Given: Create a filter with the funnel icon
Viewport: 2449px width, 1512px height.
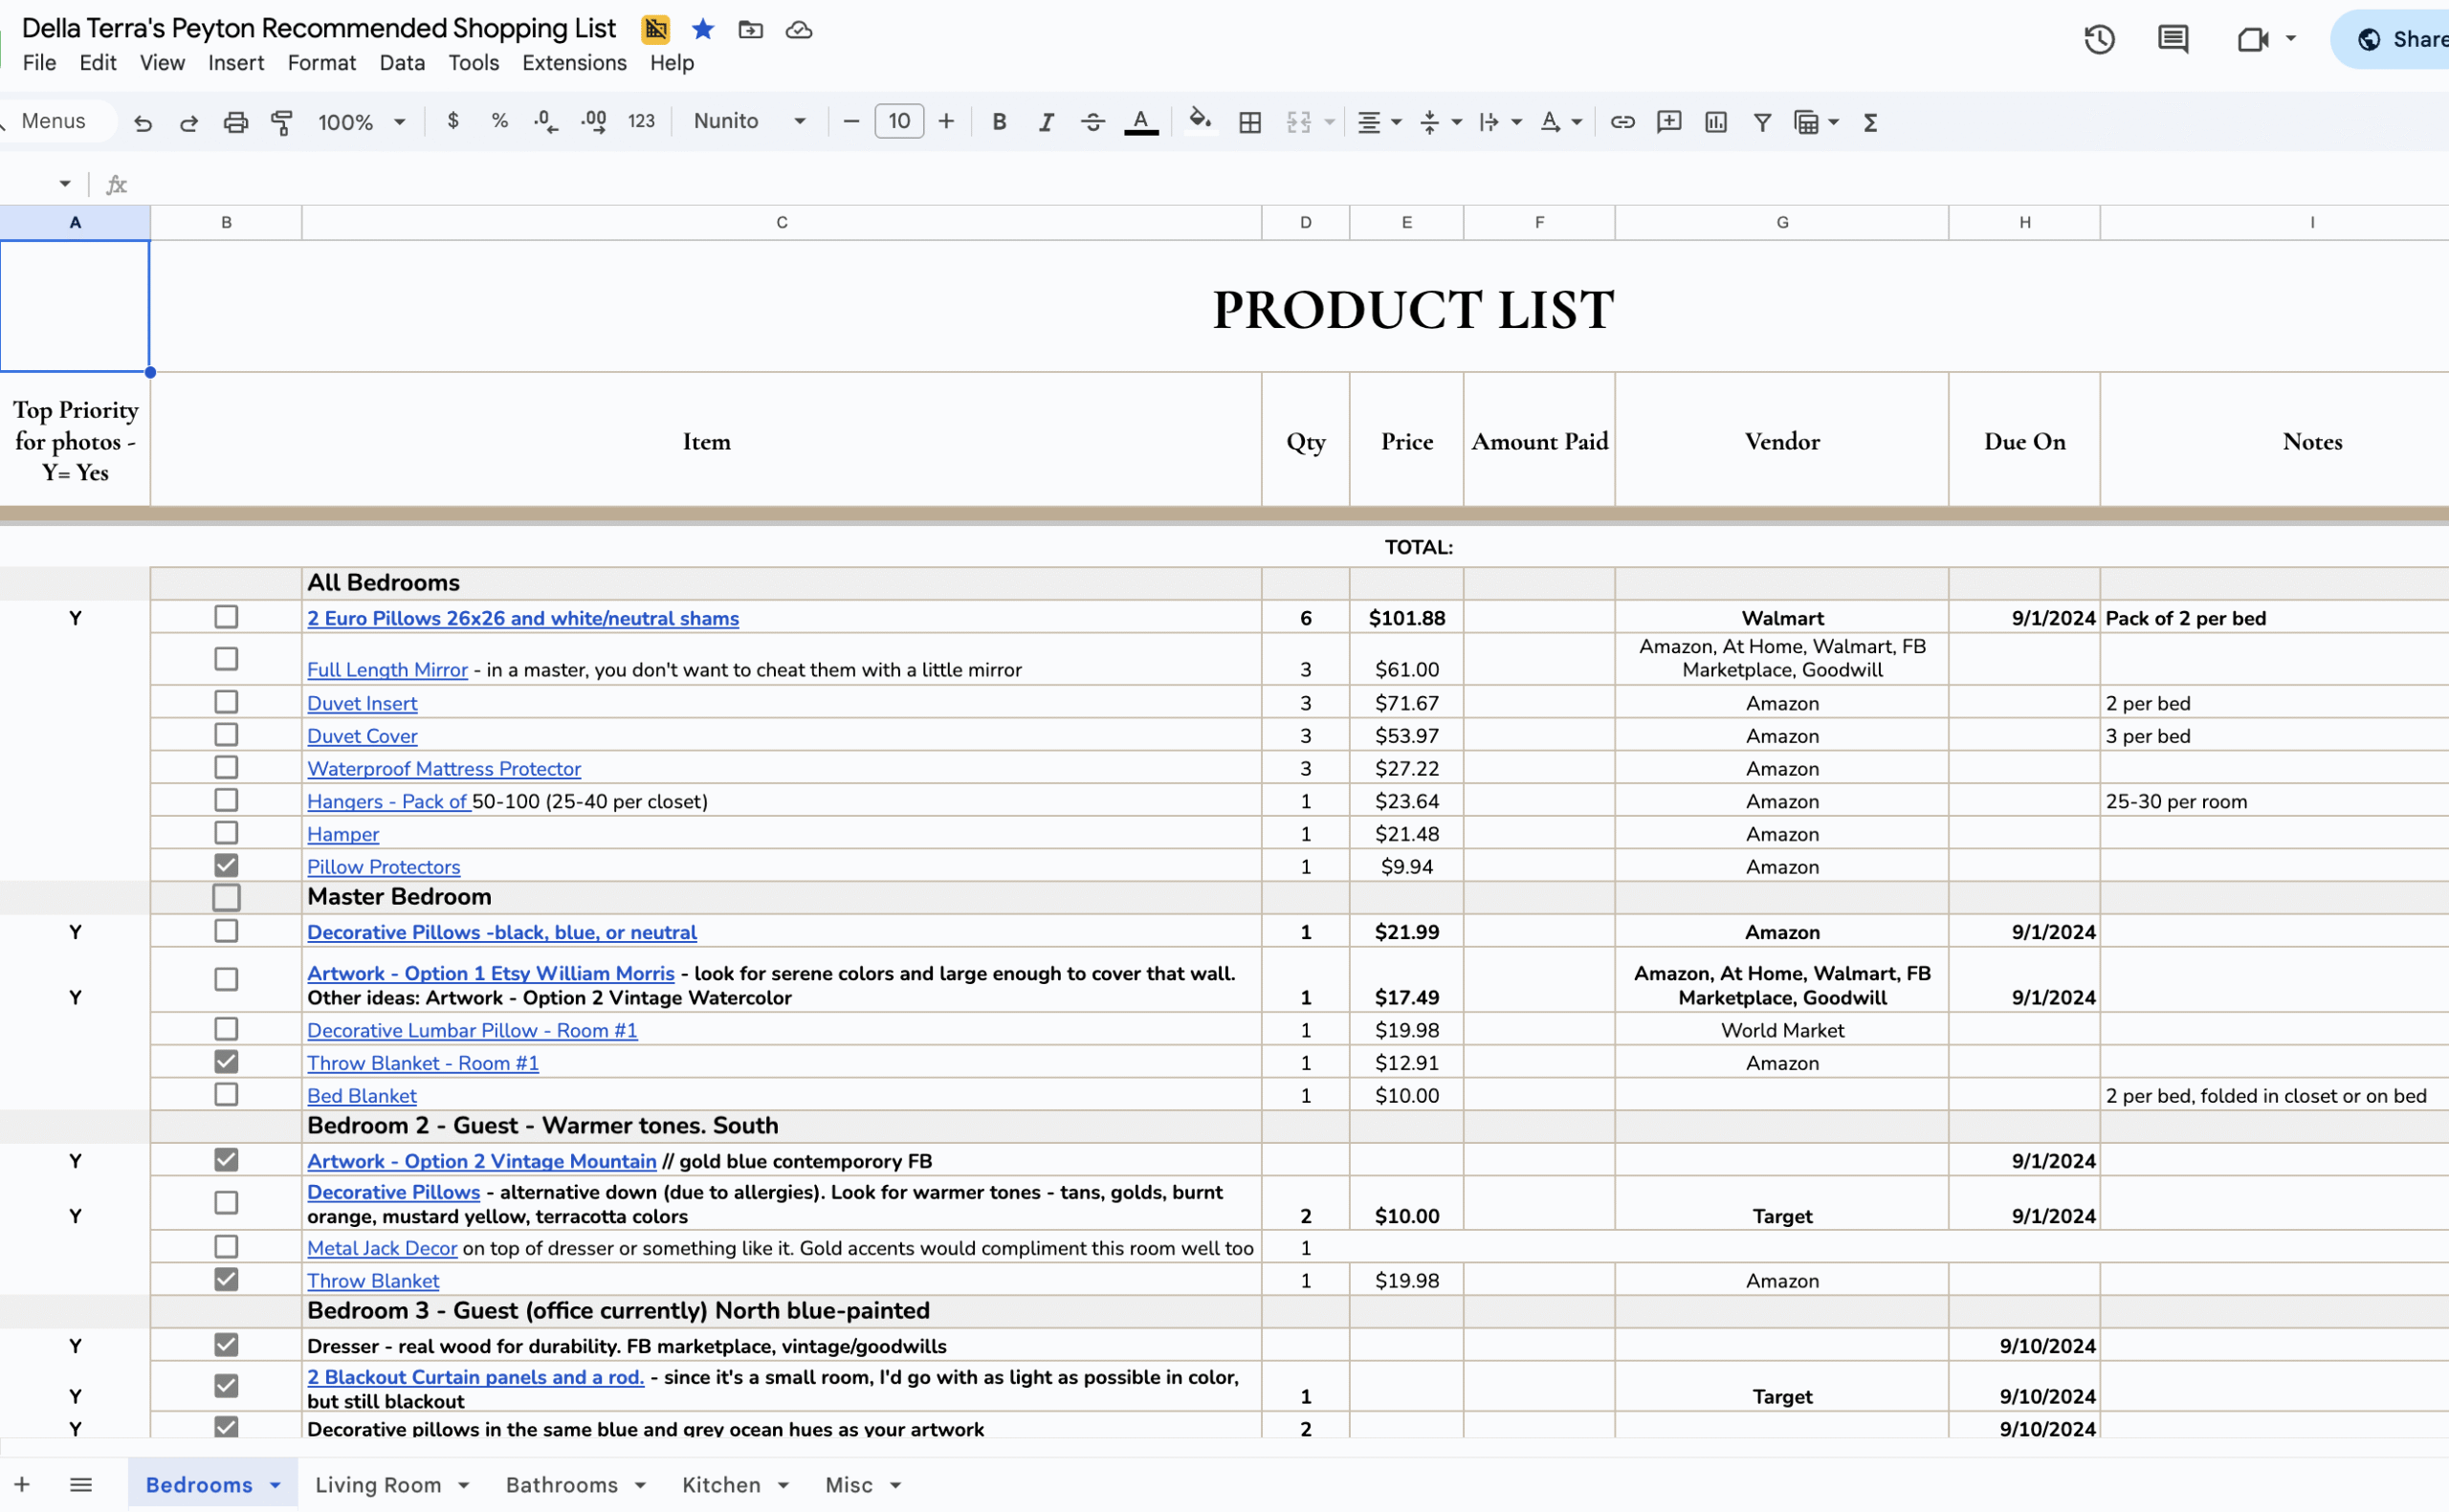Looking at the screenshot, I should (1762, 121).
